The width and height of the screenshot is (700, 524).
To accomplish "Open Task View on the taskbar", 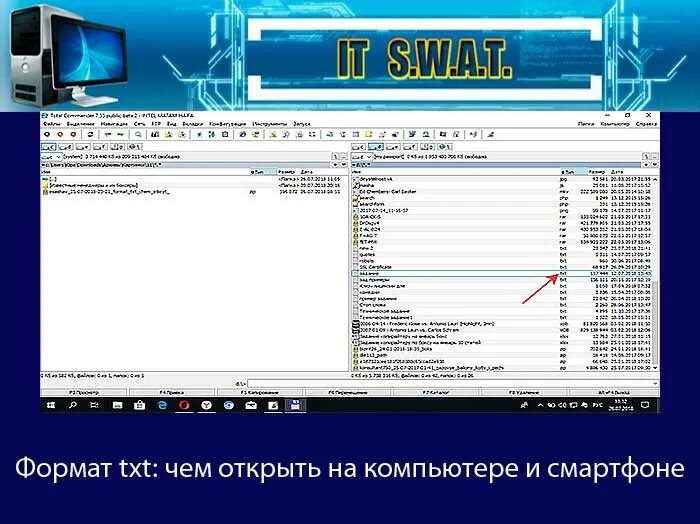I will click(94, 405).
